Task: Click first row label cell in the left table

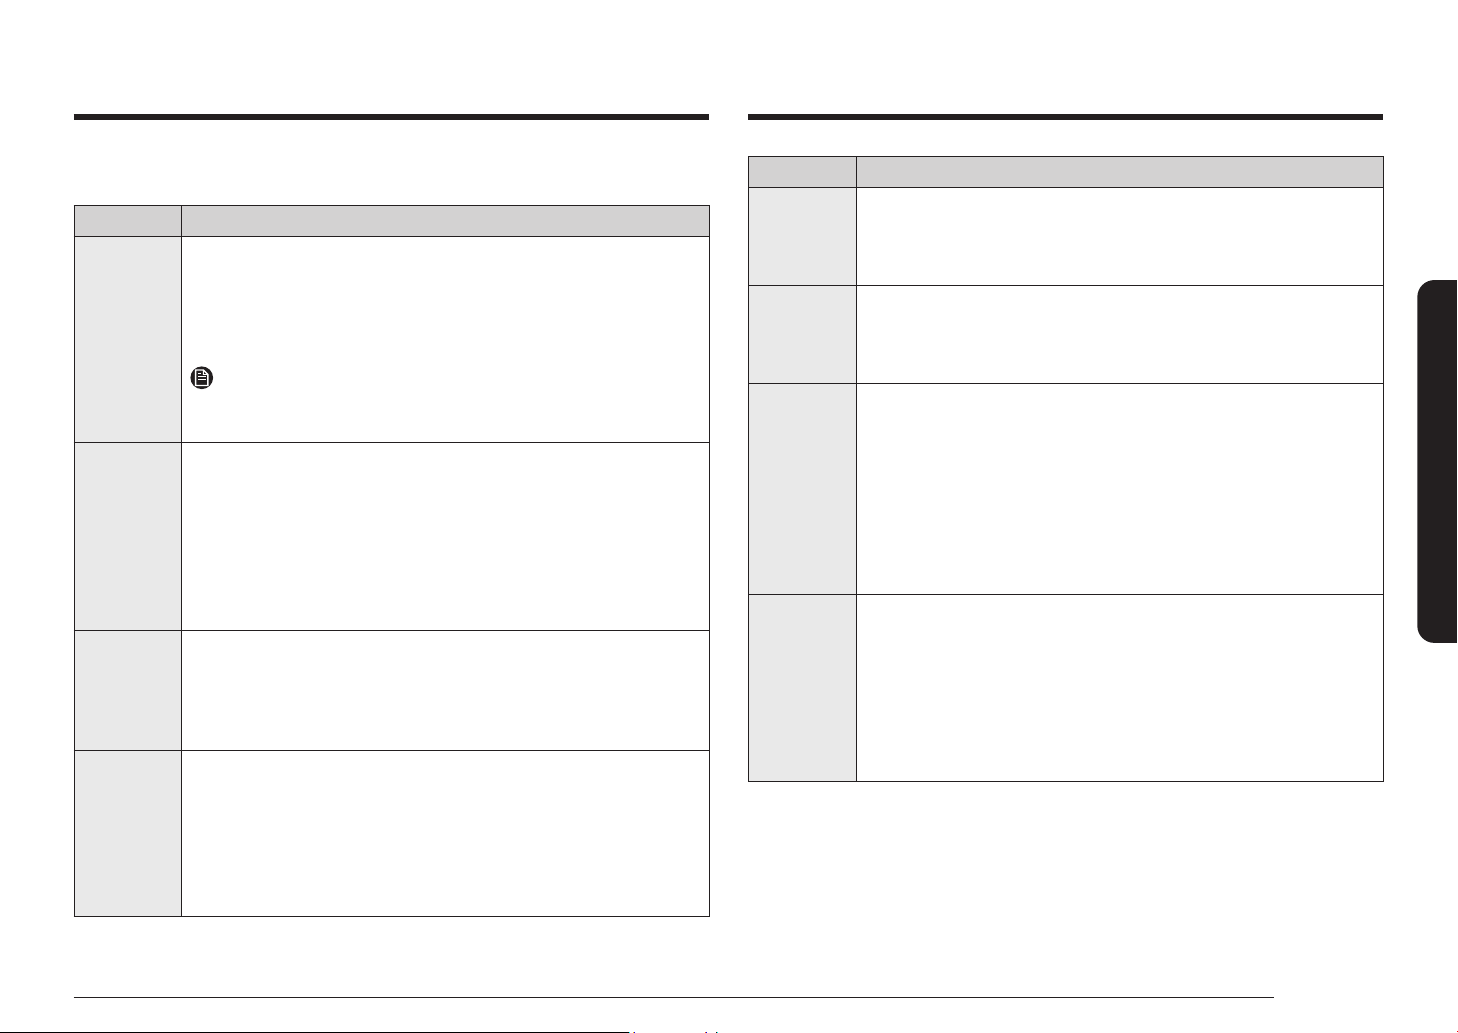Action: [128, 339]
